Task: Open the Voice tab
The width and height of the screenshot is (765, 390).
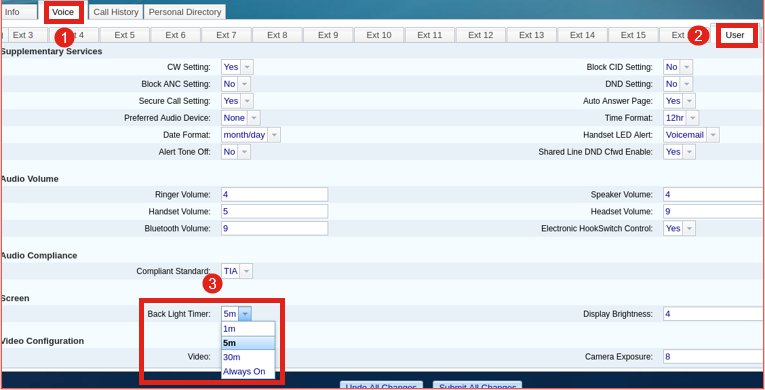Action: tap(63, 12)
